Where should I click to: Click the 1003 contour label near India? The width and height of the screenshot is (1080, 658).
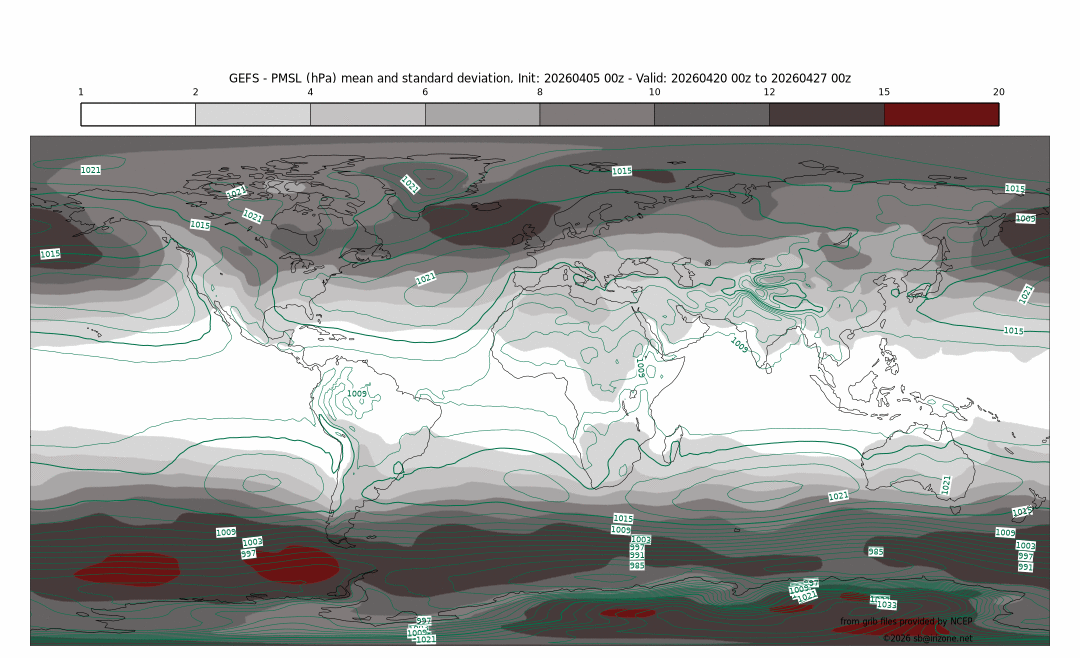click(740, 345)
